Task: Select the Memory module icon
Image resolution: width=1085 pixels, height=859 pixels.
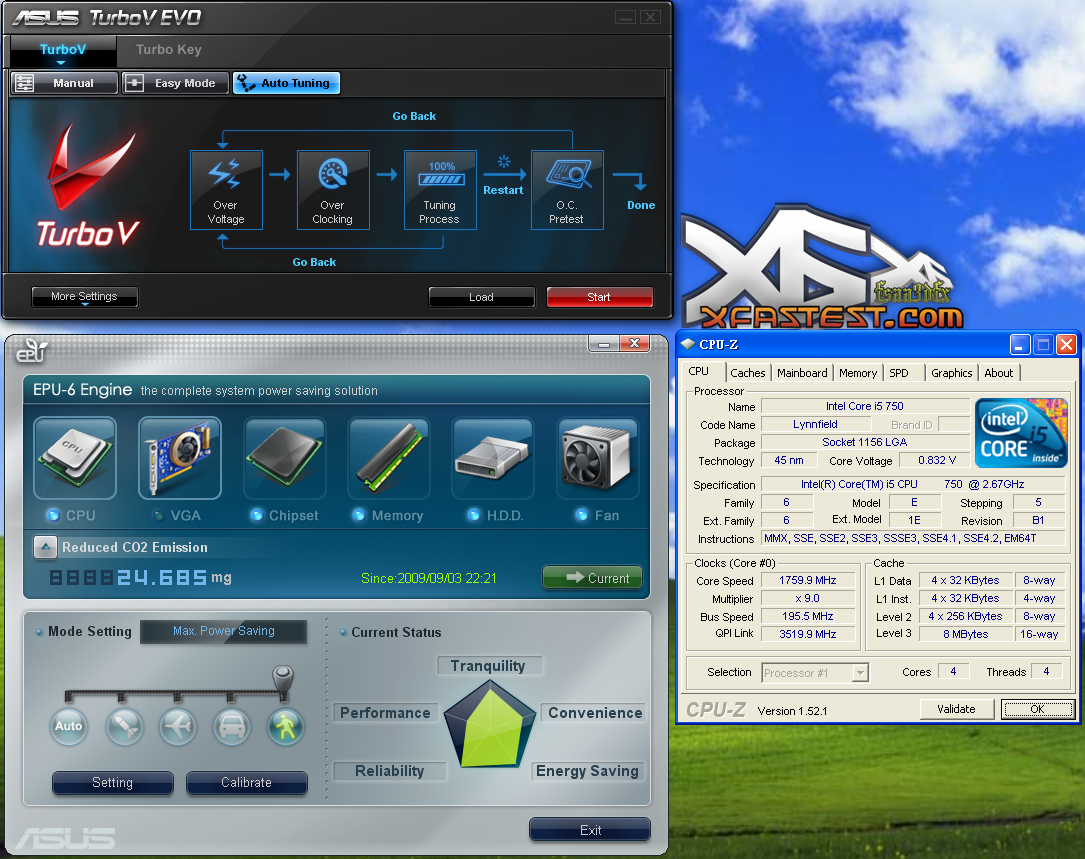Action: tap(389, 458)
